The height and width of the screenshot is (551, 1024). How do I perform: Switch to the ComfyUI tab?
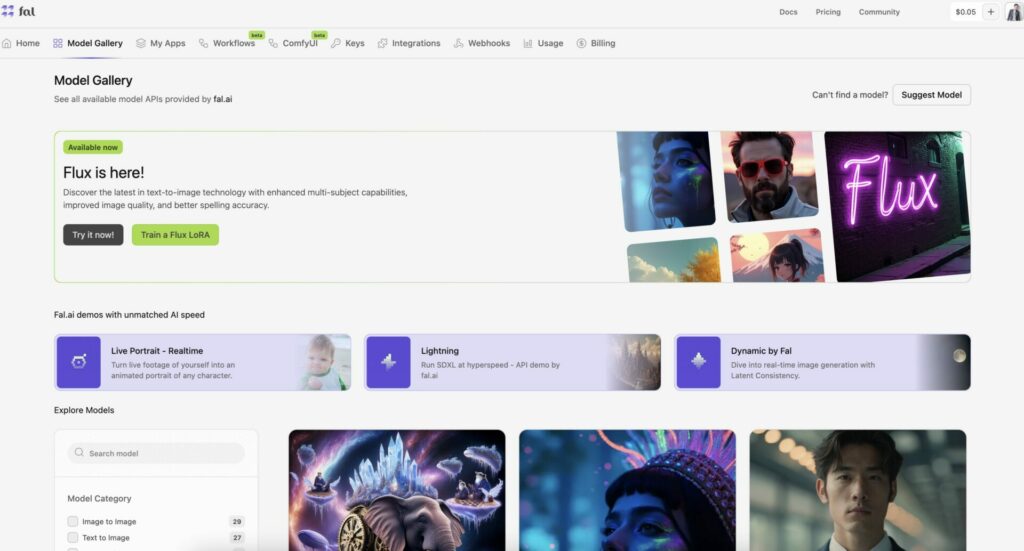point(293,43)
